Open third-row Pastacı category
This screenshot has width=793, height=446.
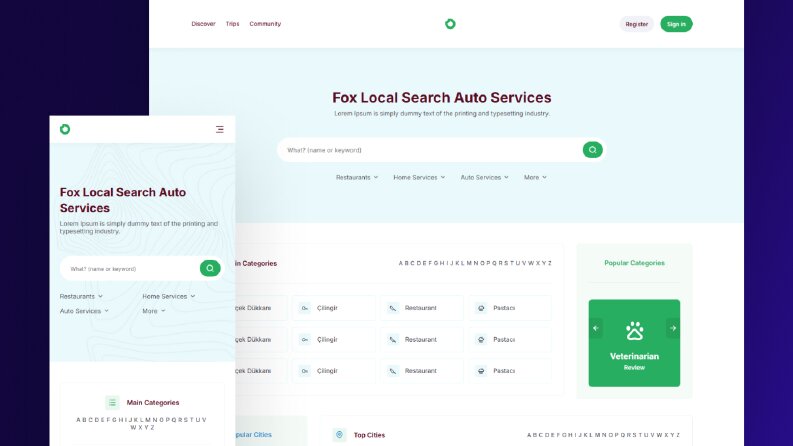click(x=510, y=371)
